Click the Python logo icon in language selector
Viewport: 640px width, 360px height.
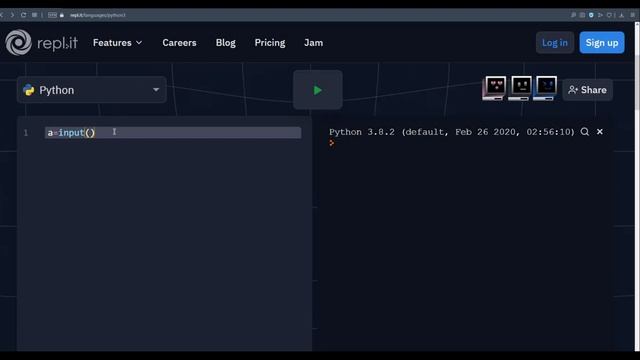29,90
